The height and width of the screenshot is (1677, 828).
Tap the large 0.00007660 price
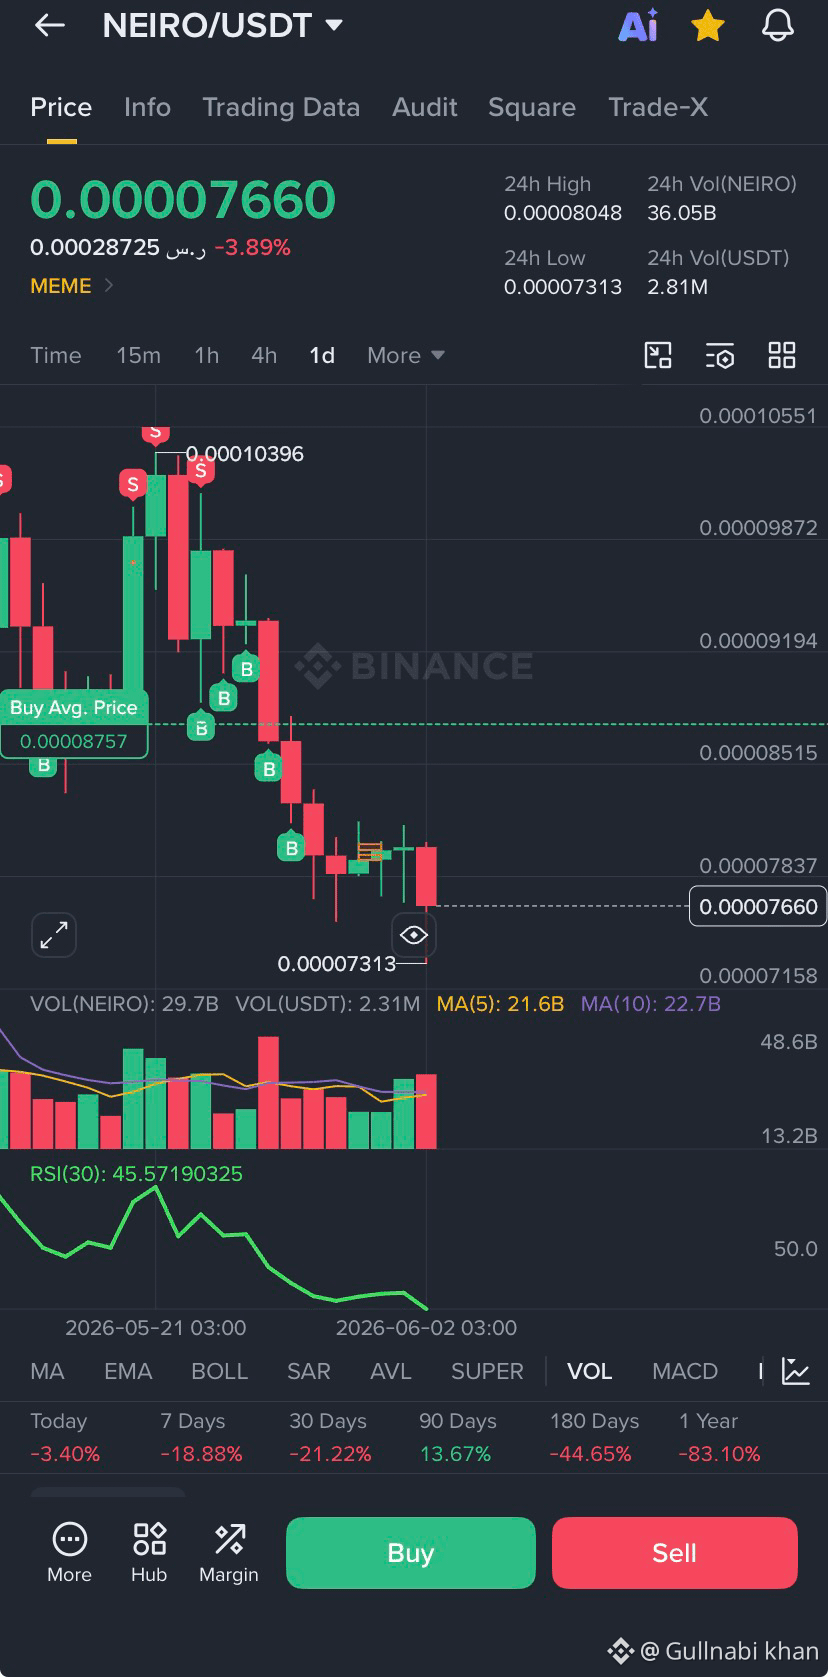click(x=183, y=199)
